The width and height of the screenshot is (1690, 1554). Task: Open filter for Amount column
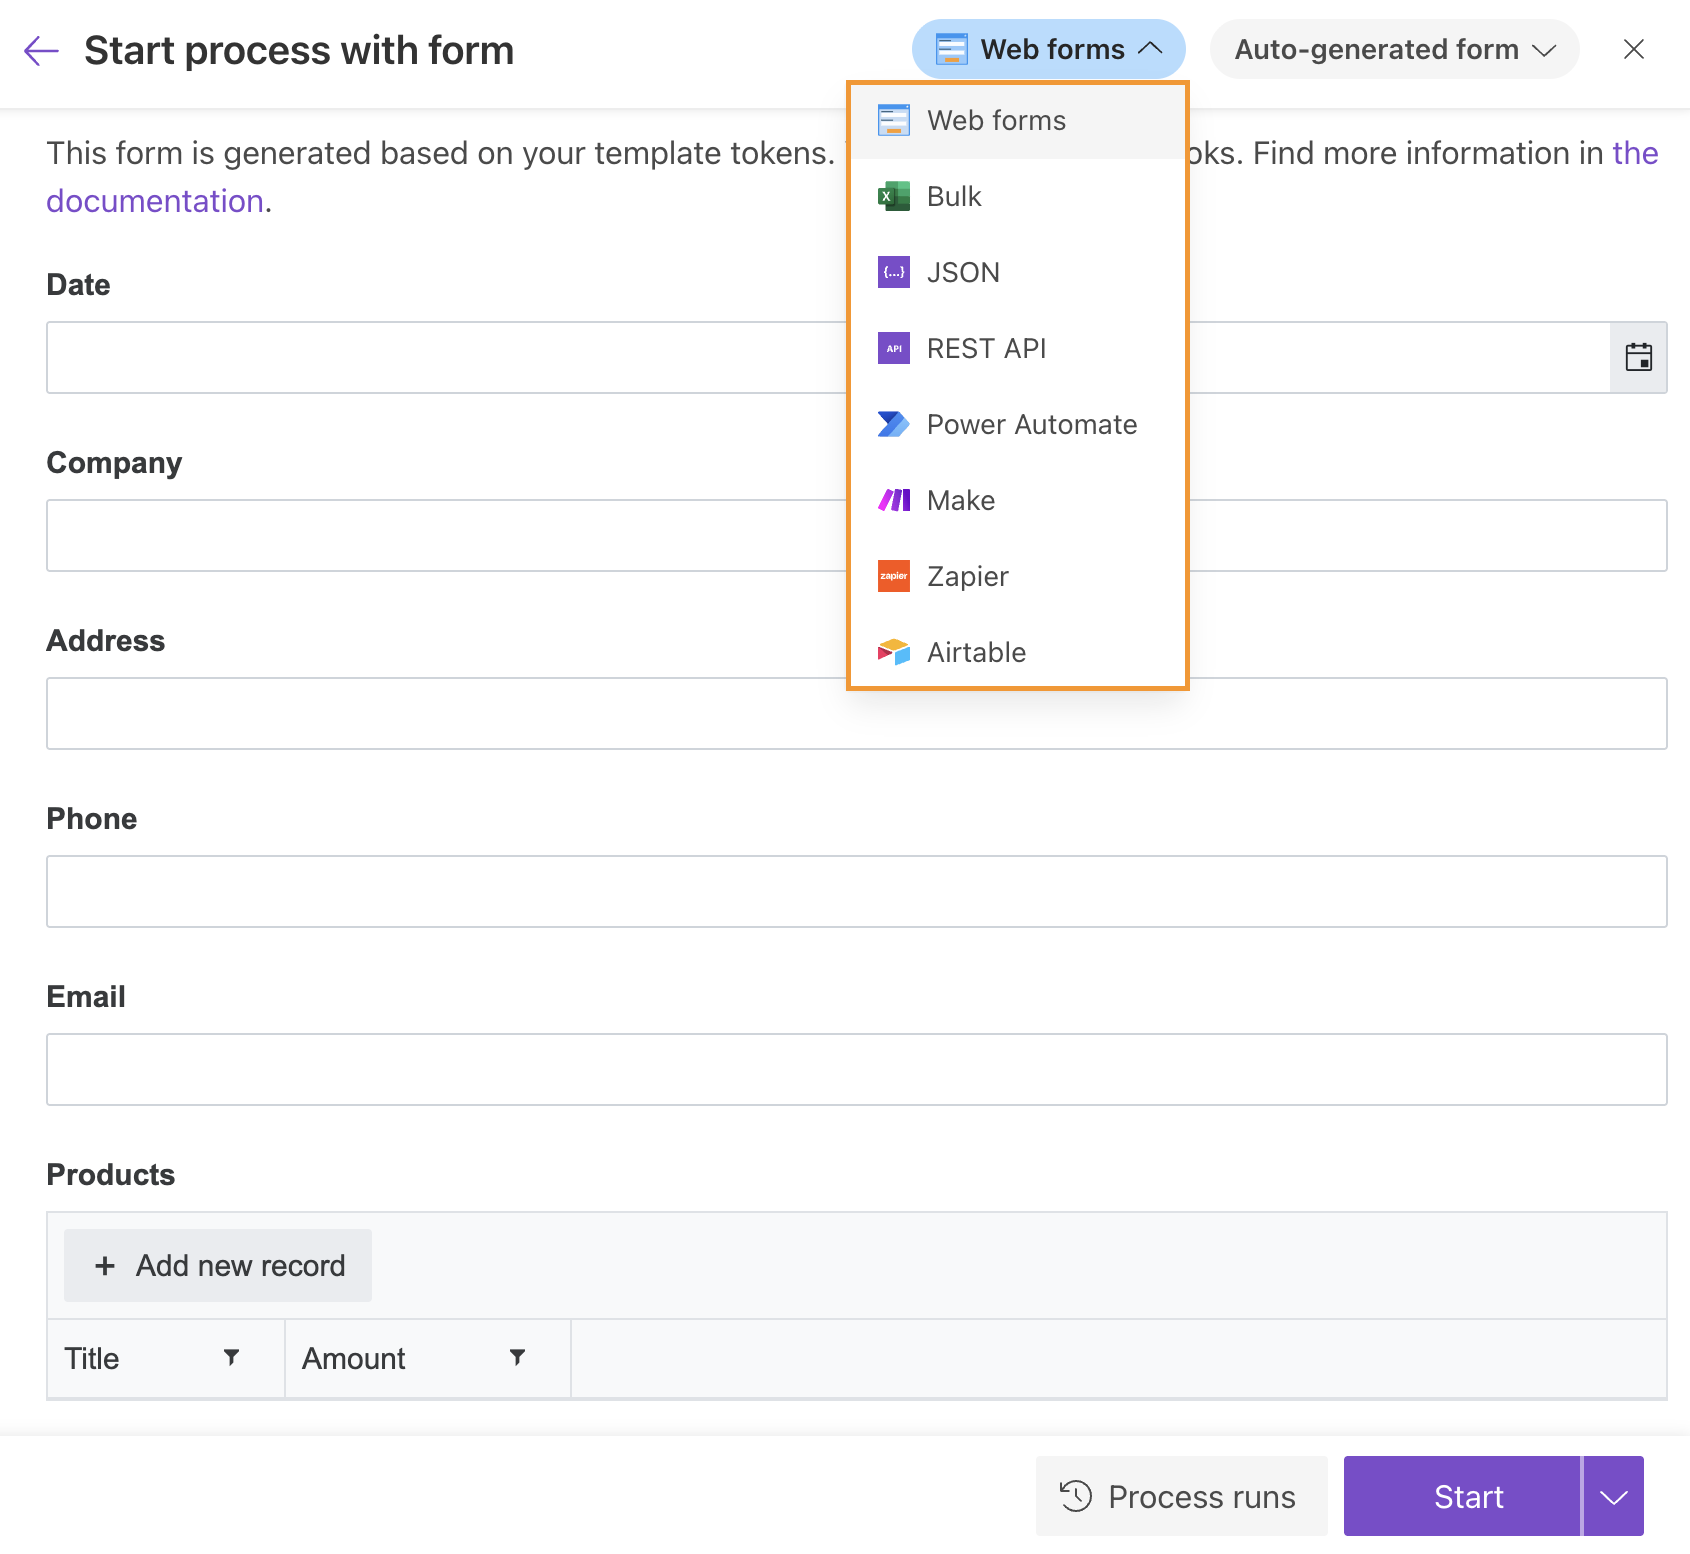pos(517,1357)
